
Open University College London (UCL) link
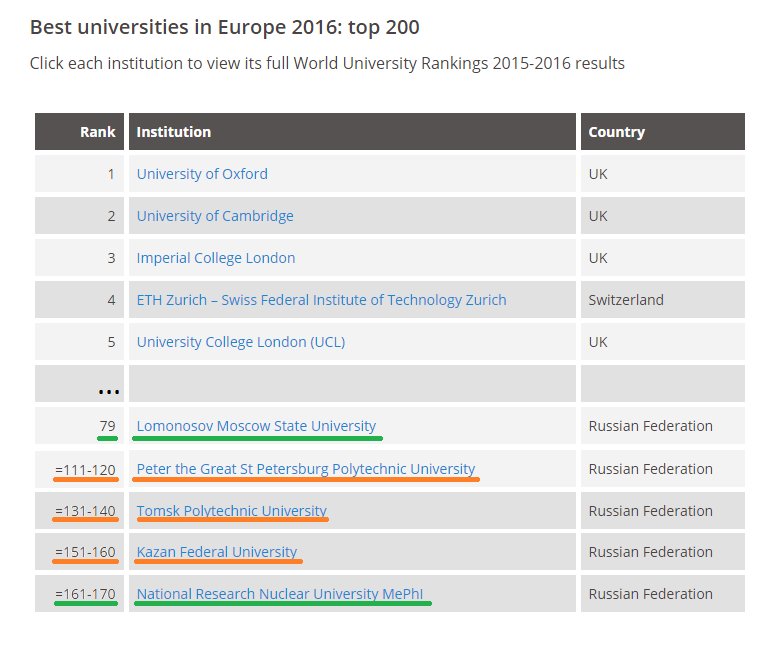pos(241,342)
